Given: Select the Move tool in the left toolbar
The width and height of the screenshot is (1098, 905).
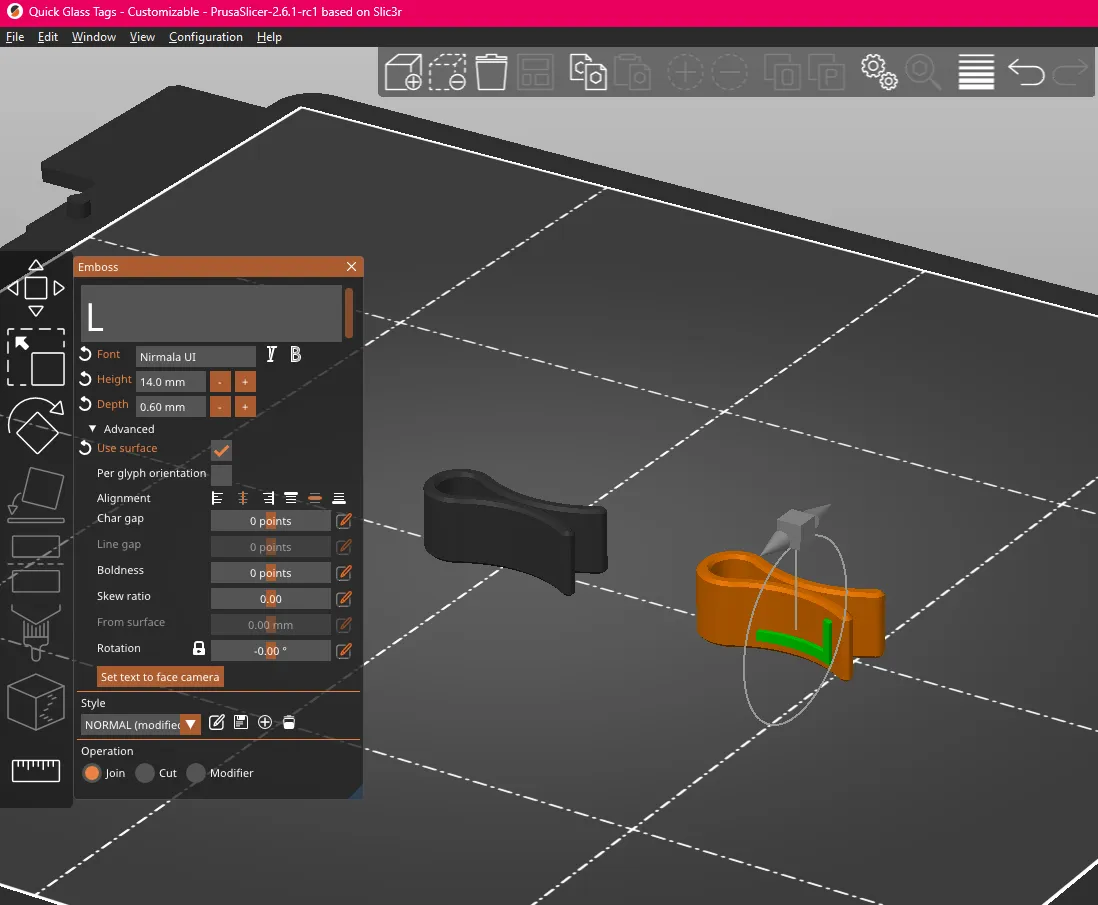Looking at the screenshot, I should (x=36, y=287).
